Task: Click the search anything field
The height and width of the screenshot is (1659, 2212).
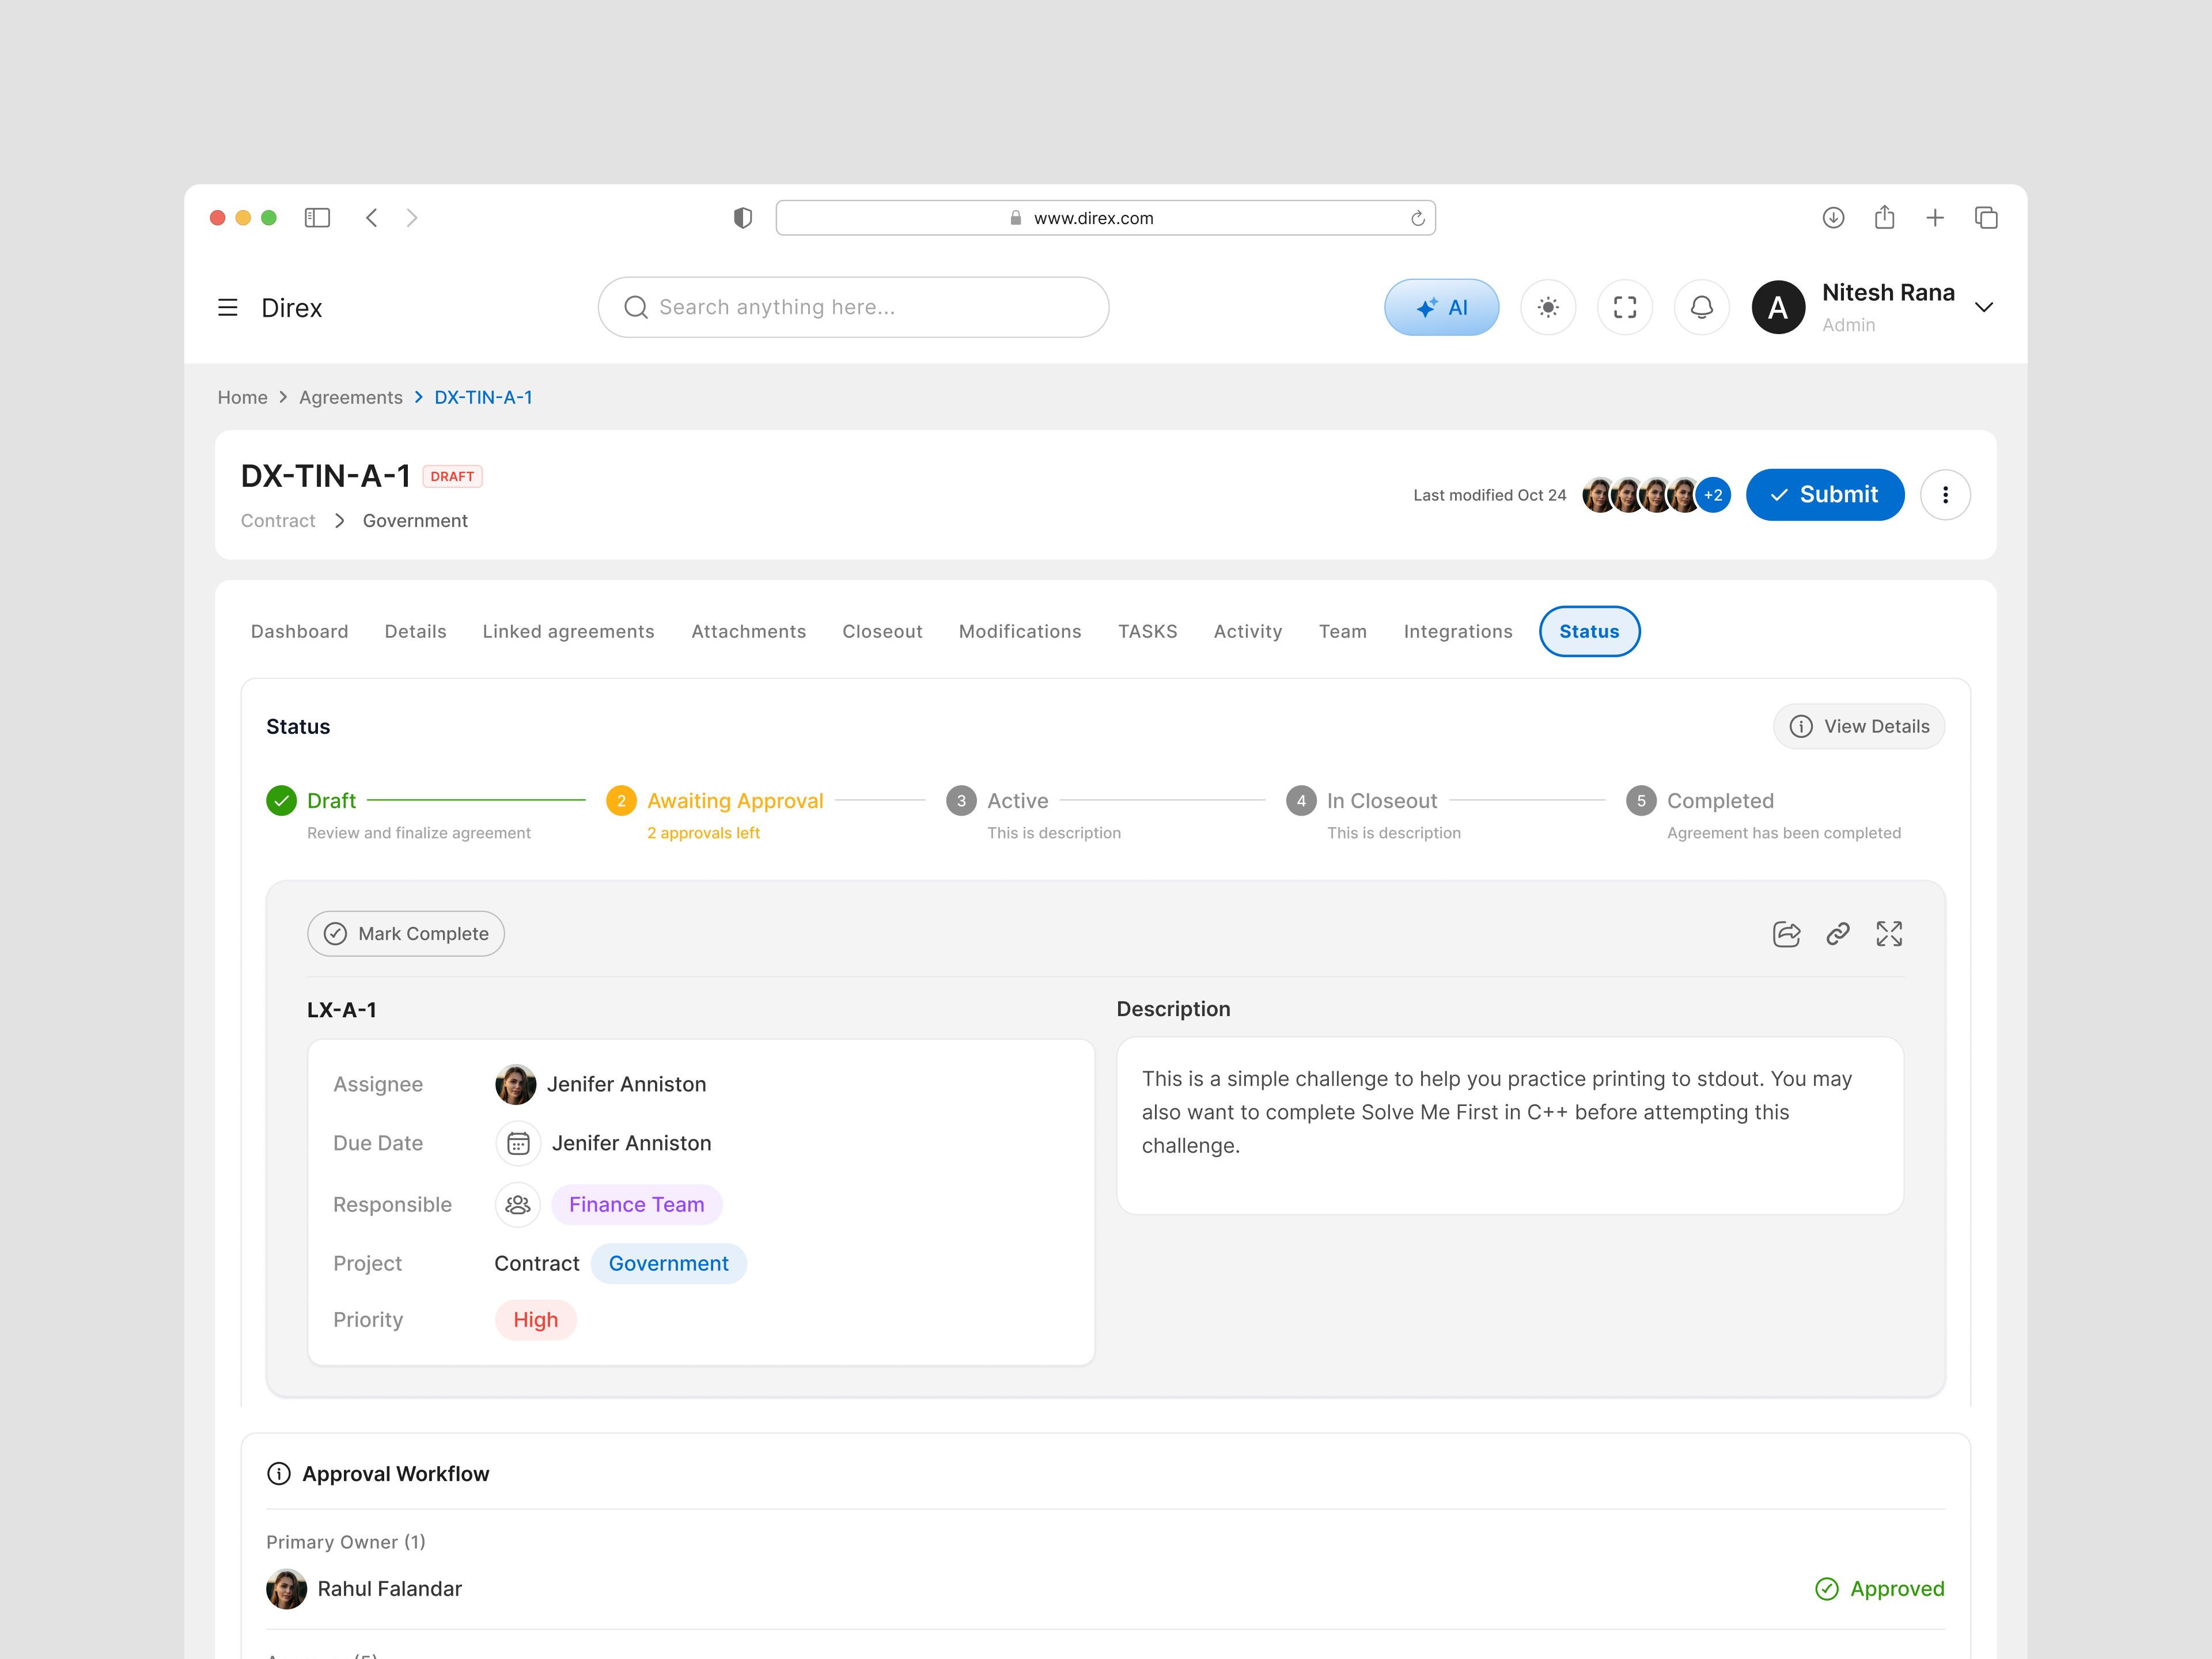Action: 853,308
